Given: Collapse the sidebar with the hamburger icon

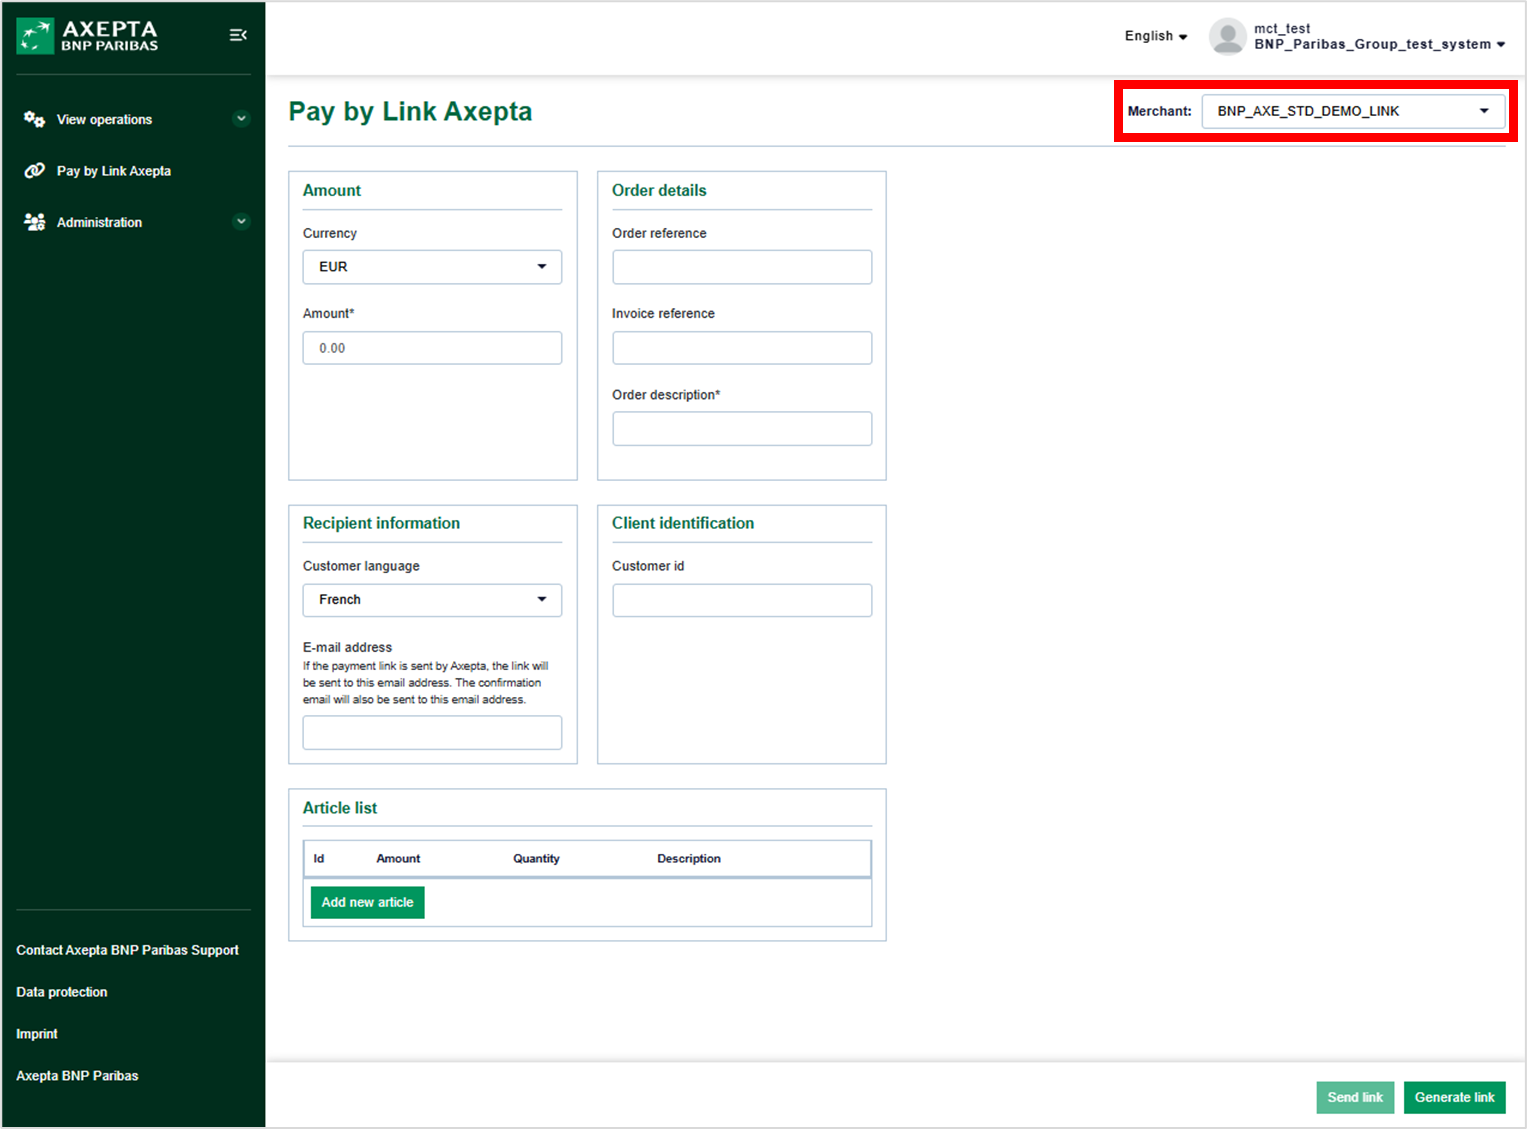Looking at the screenshot, I should coord(238,35).
